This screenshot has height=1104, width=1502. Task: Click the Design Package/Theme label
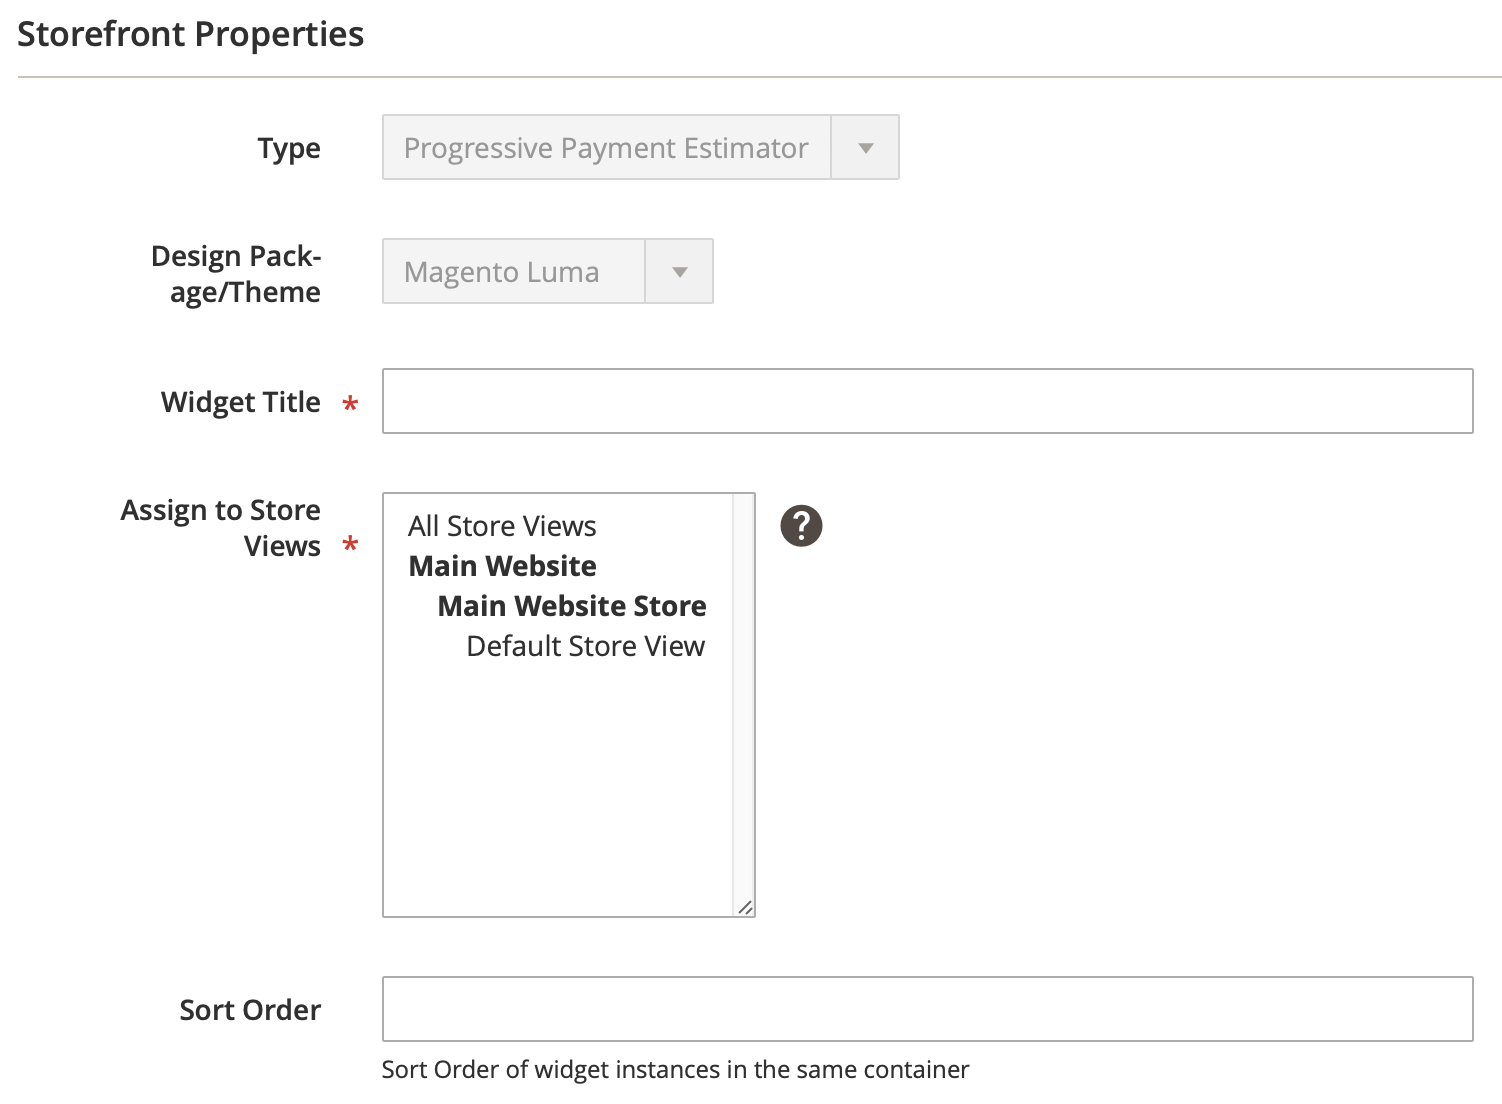pos(236,274)
